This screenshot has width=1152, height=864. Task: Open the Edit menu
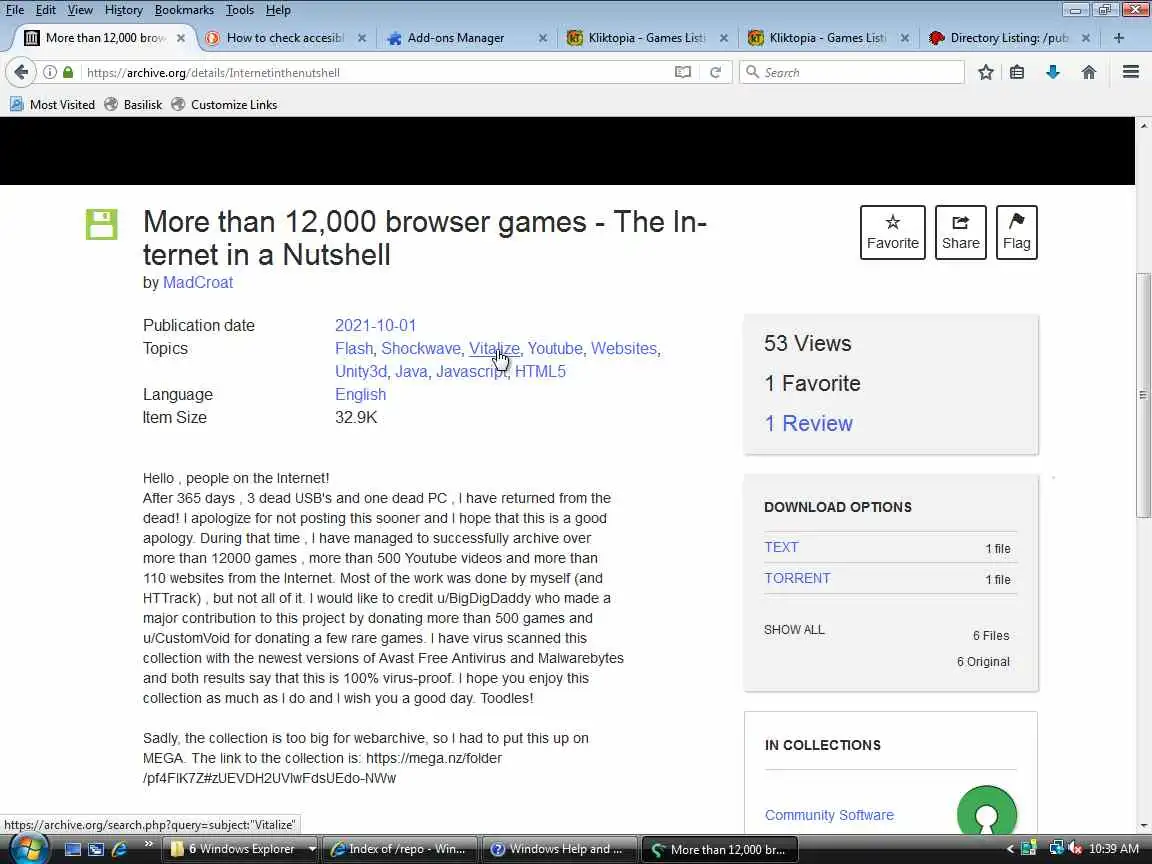pyautogui.click(x=46, y=10)
